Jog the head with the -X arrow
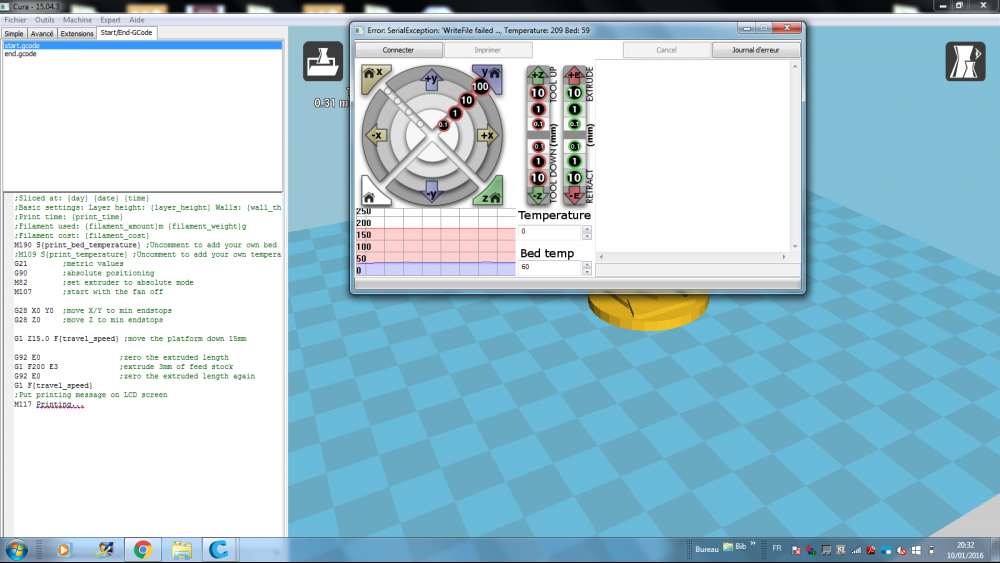Viewport: 1000px width, 563px height. (376, 135)
